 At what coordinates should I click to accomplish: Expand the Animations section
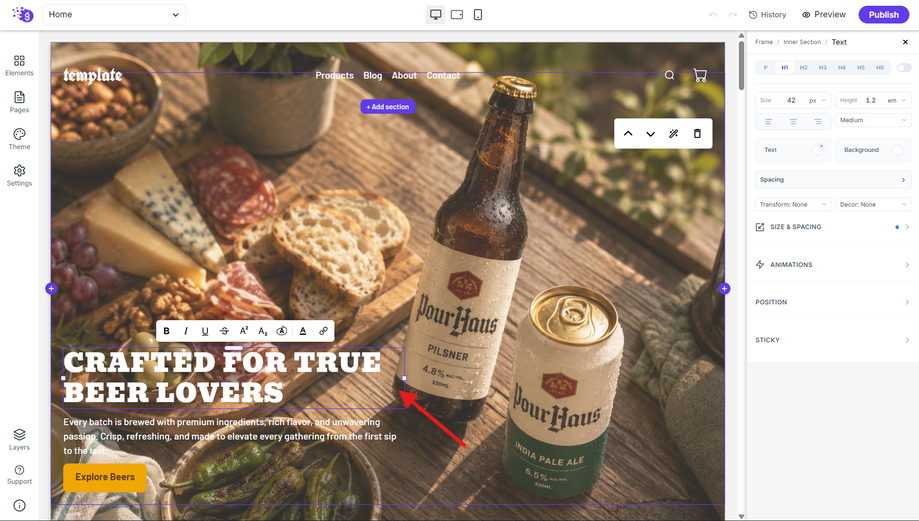coord(833,265)
